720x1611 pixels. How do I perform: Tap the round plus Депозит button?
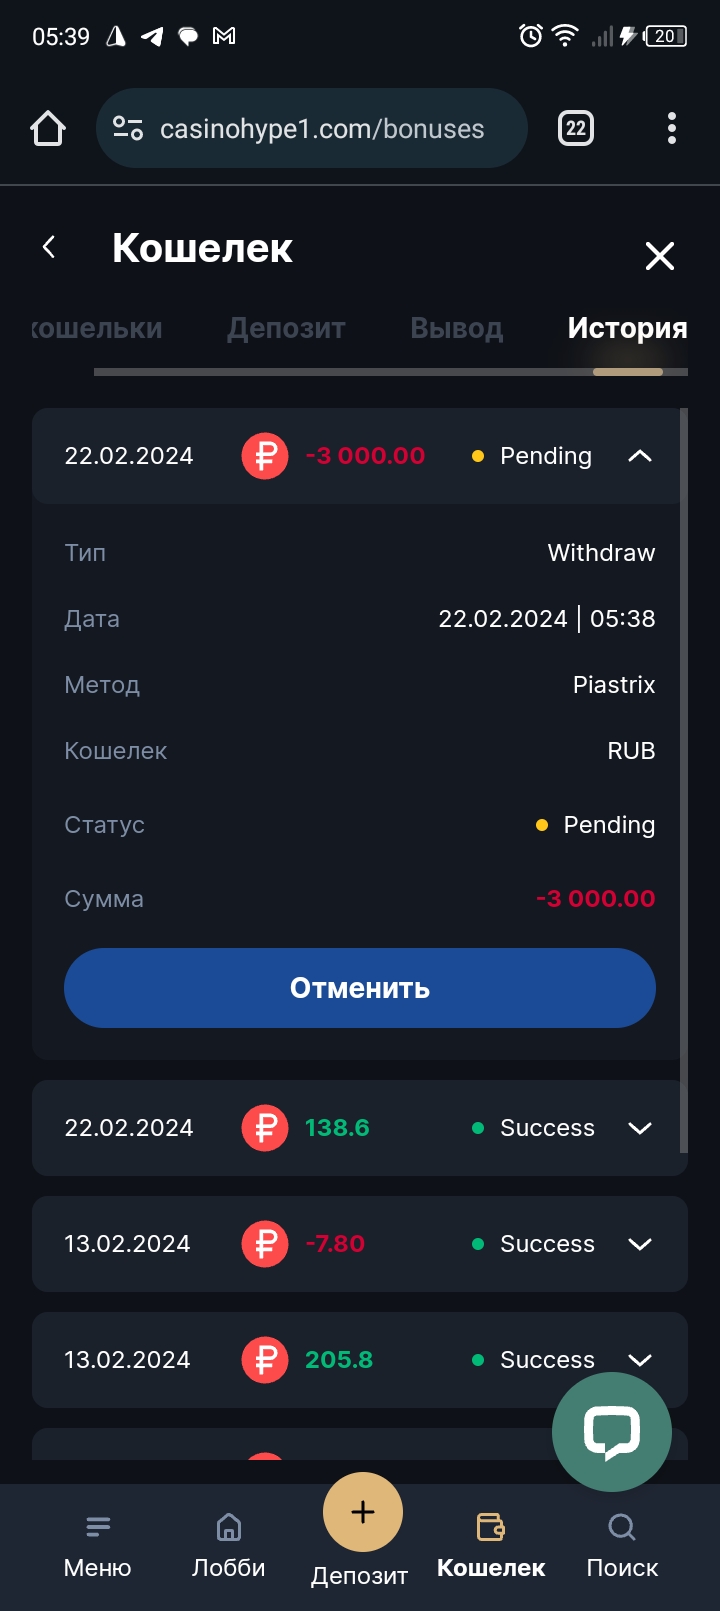click(x=362, y=1512)
